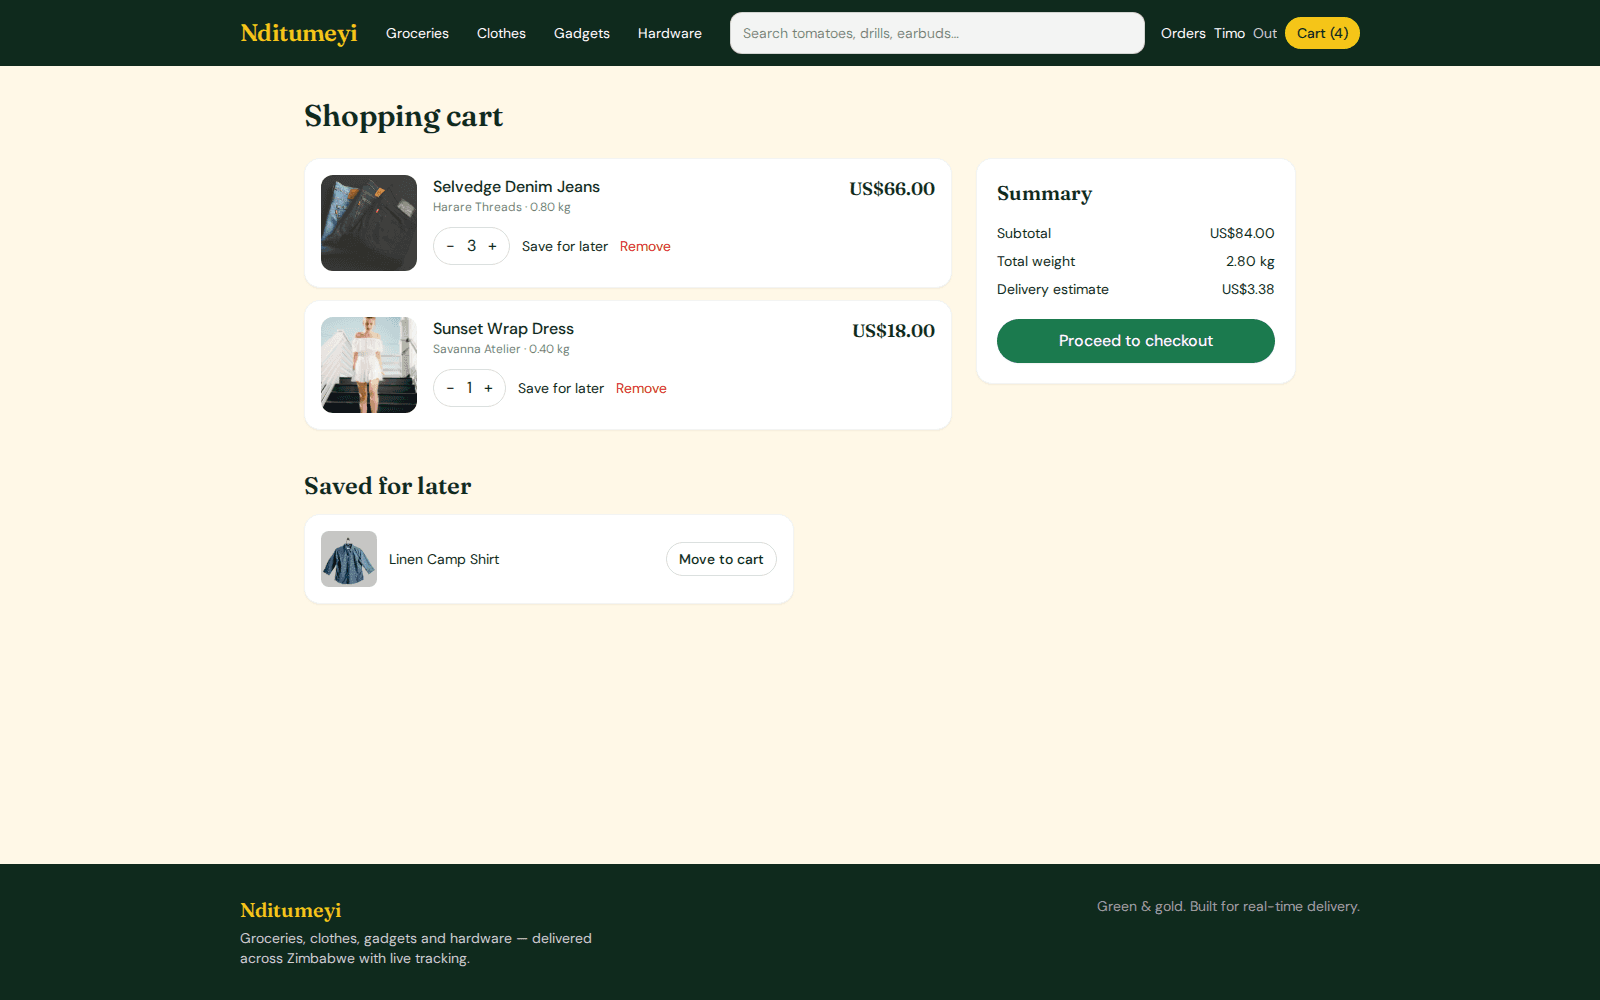Open the Selvedge Denim Jeans product image
The height and width of the screenshot is (1000, 1600).
point(369,223)
